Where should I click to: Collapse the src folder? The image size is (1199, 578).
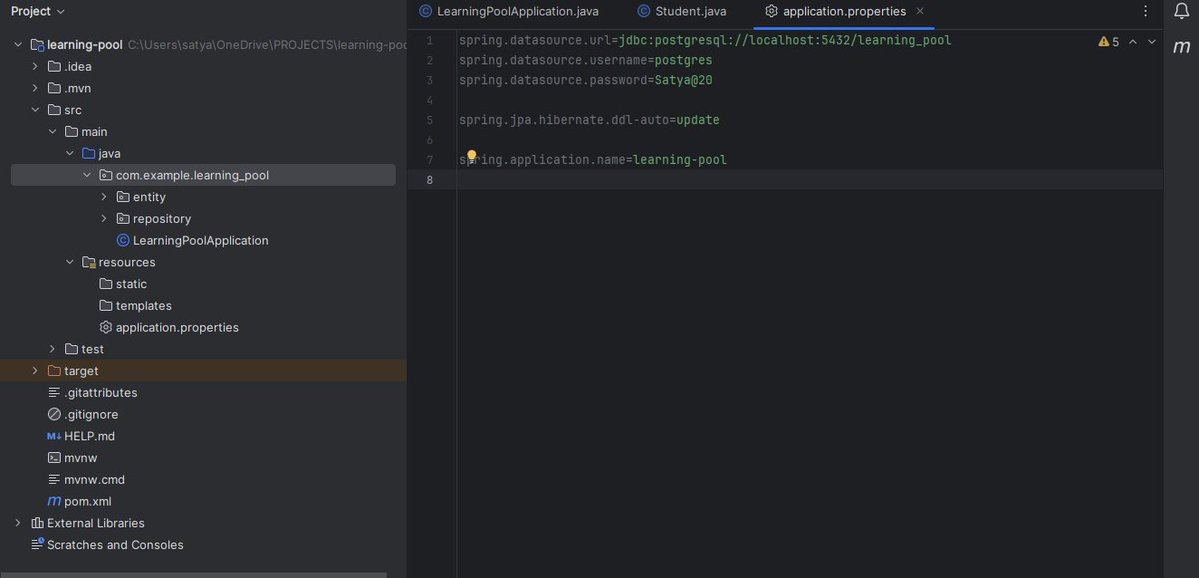(x=35, y=110)
